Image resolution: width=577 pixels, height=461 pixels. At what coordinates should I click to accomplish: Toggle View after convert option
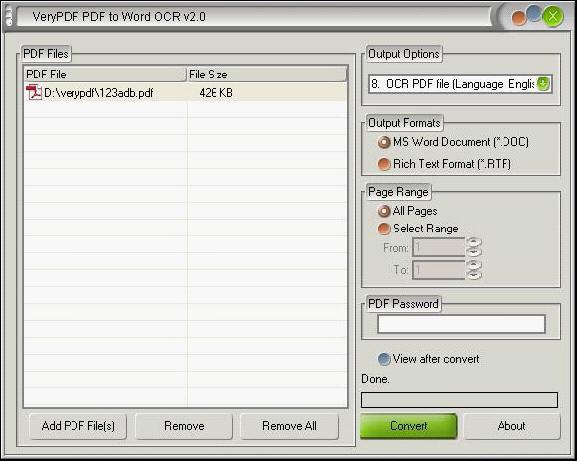(x=429, y=359)
